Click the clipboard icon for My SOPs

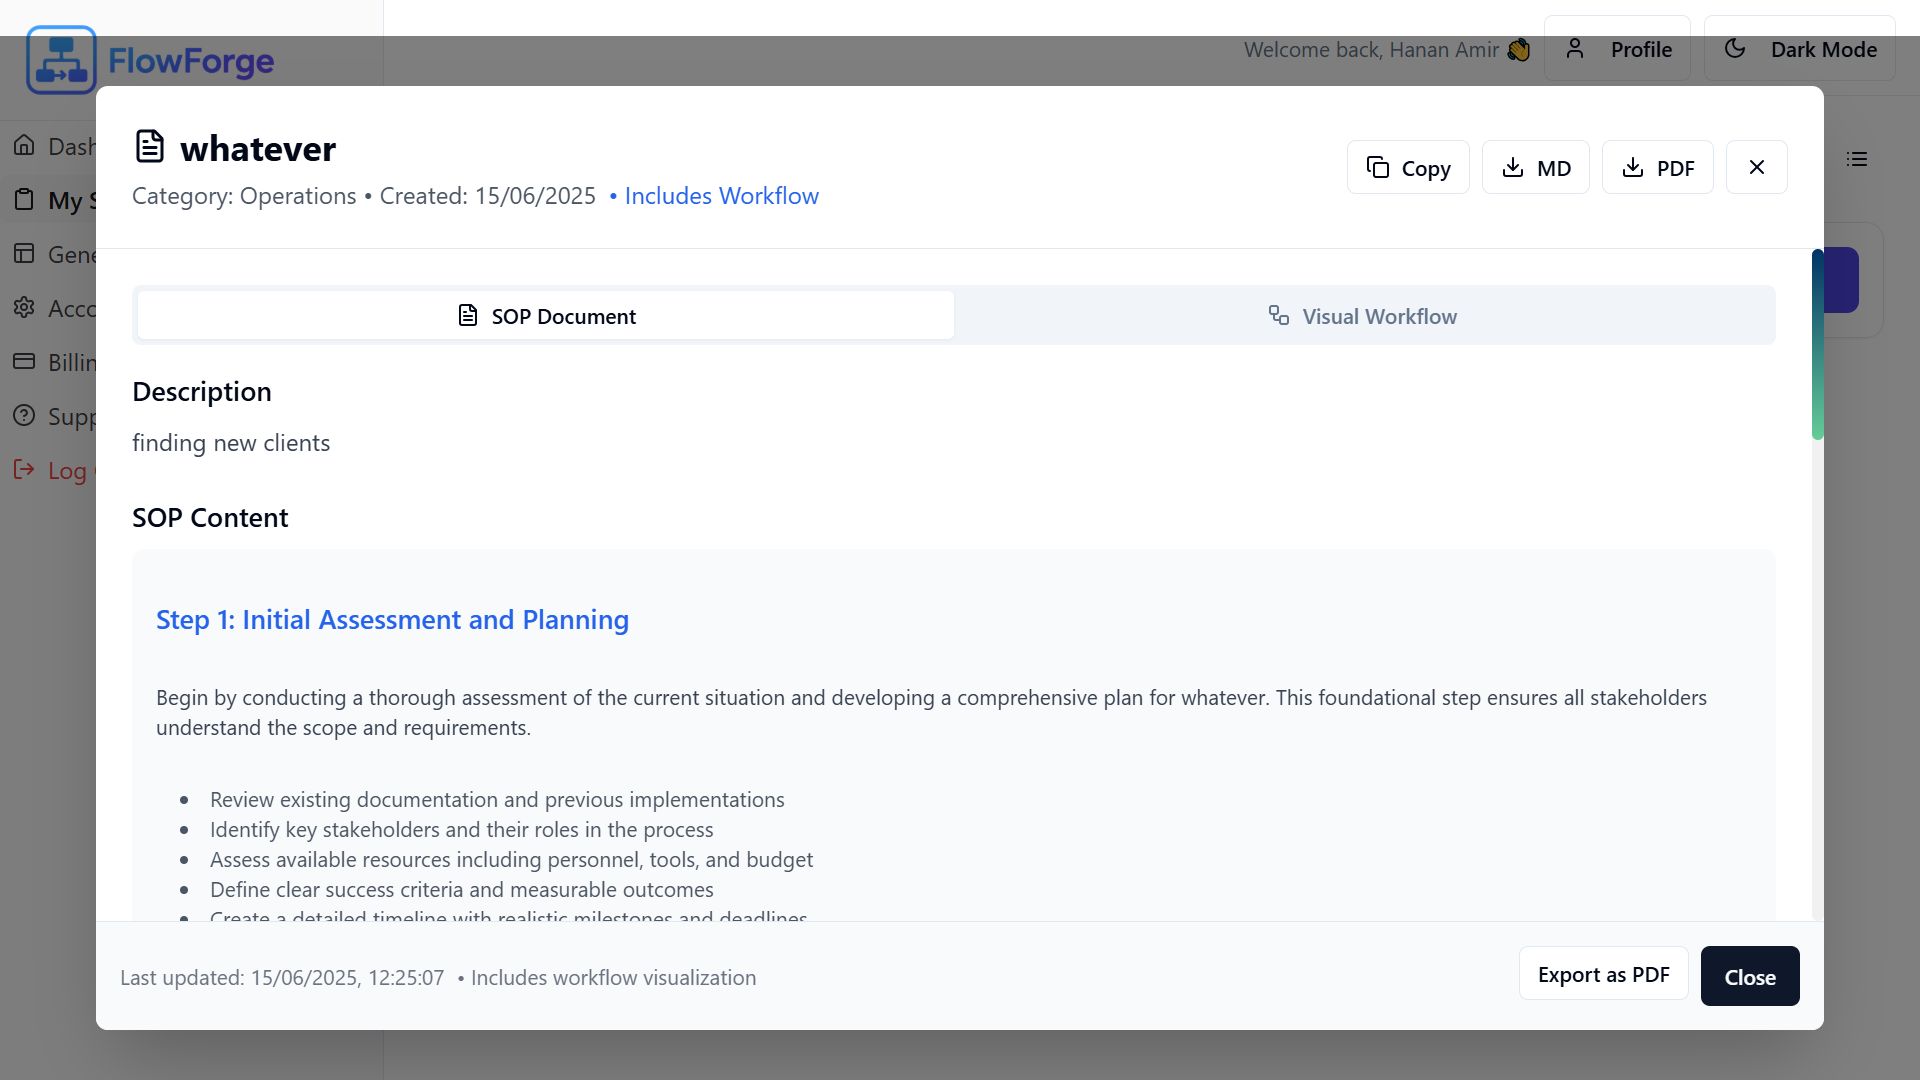pos(24,200)
